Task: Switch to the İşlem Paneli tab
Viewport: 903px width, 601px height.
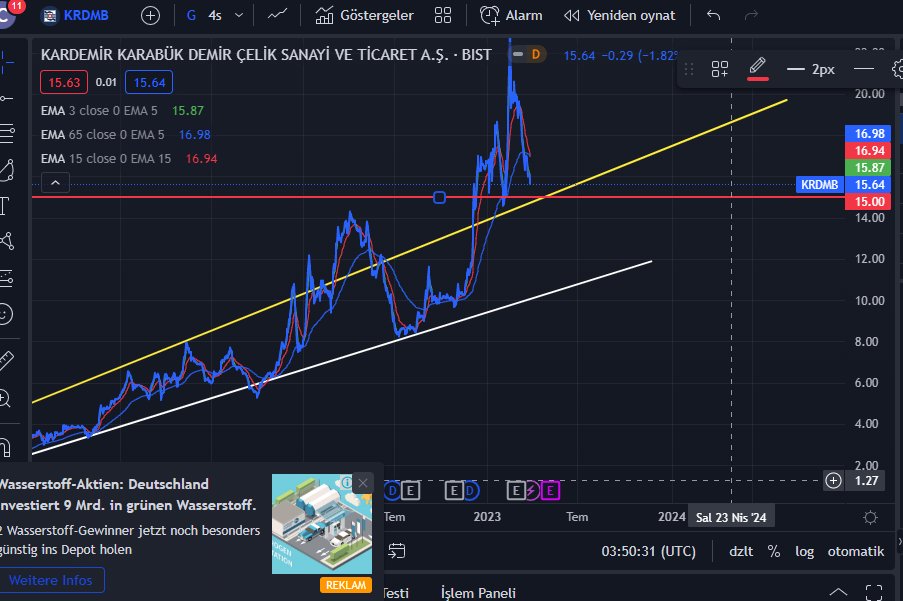Action: click(x=477, y=592)
